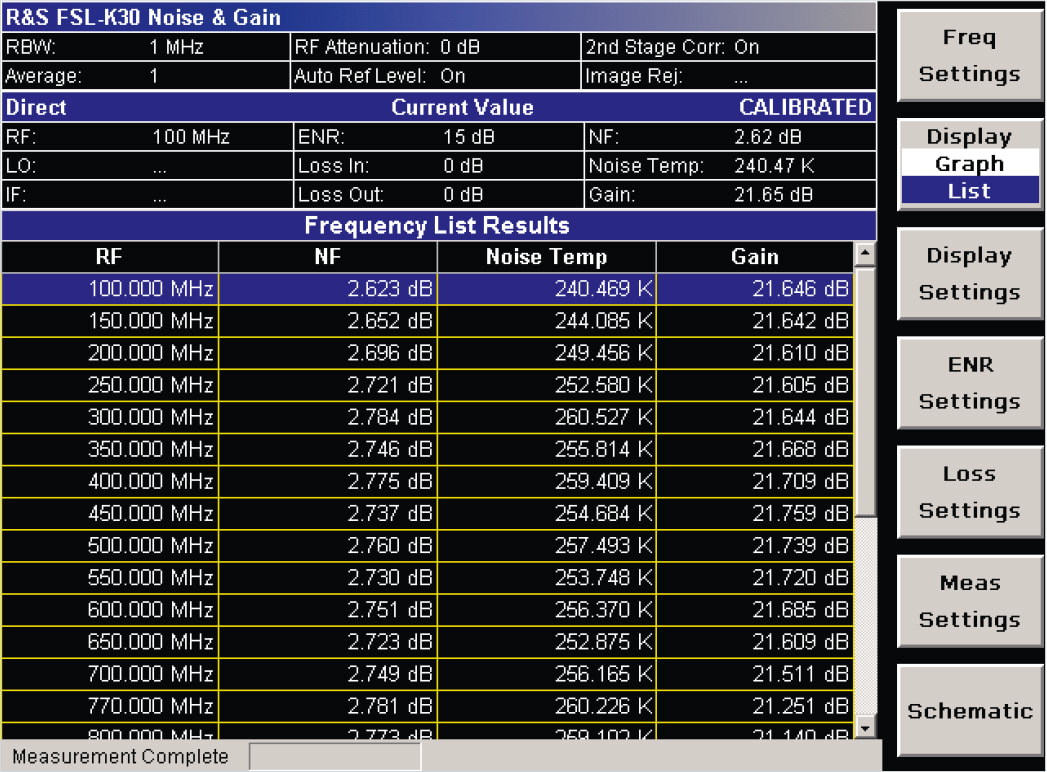
Task: Open Display Settings
Action: tap(969, 273)
